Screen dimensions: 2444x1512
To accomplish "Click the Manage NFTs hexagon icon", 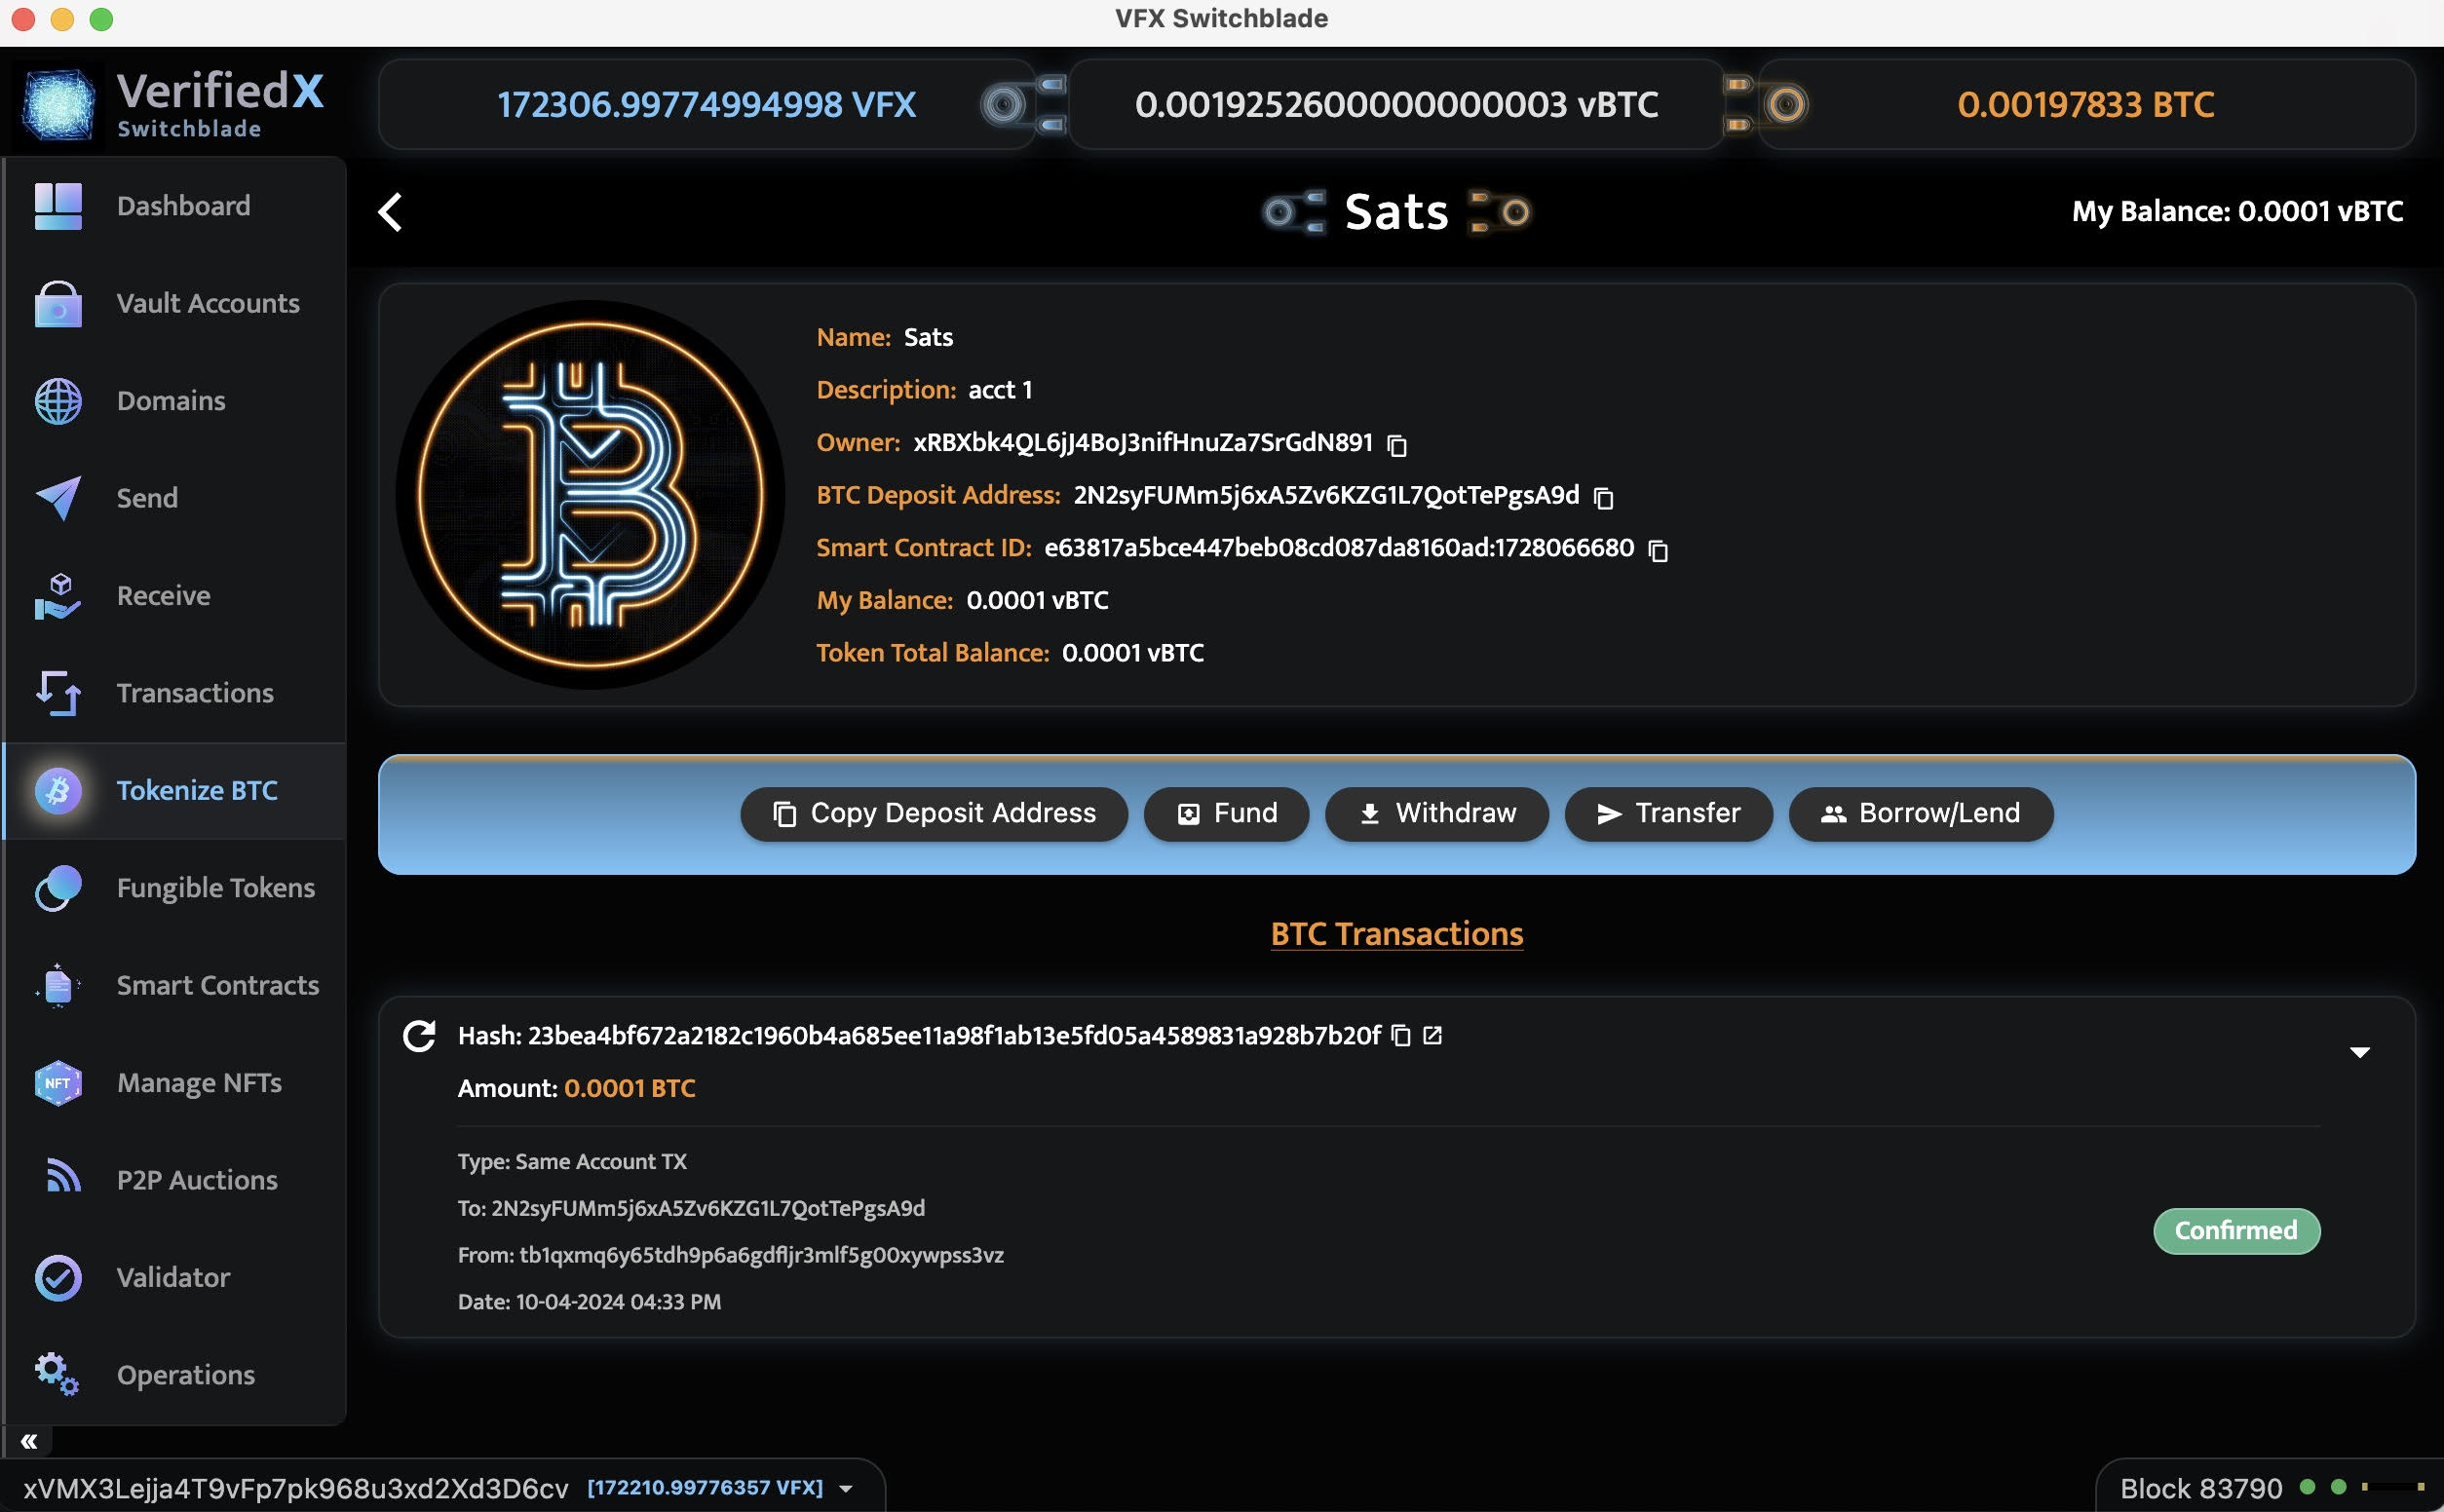I will pos(58,1083).
